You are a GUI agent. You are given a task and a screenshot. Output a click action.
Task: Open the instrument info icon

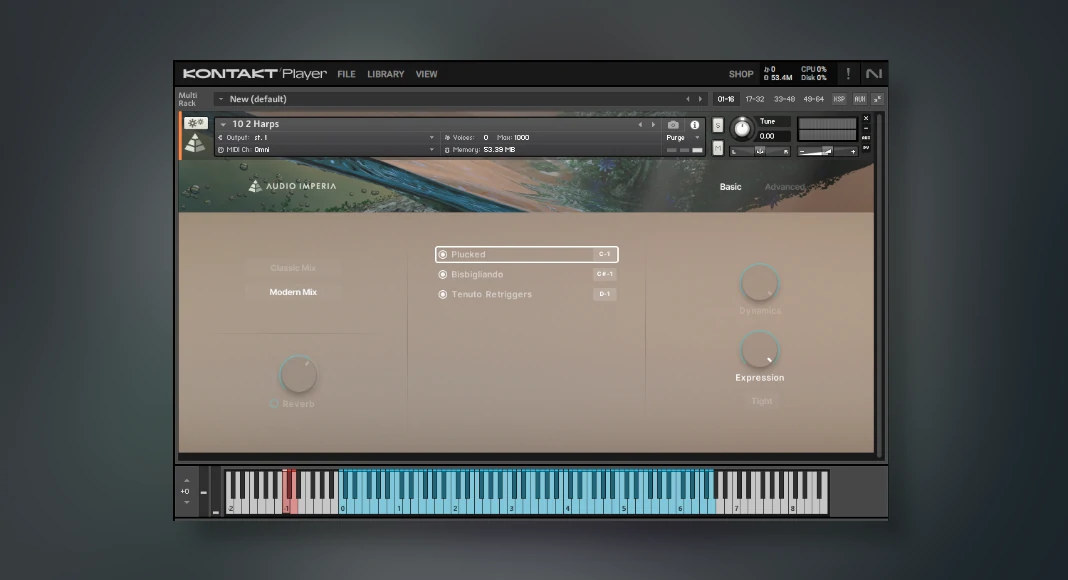[695, 125]
